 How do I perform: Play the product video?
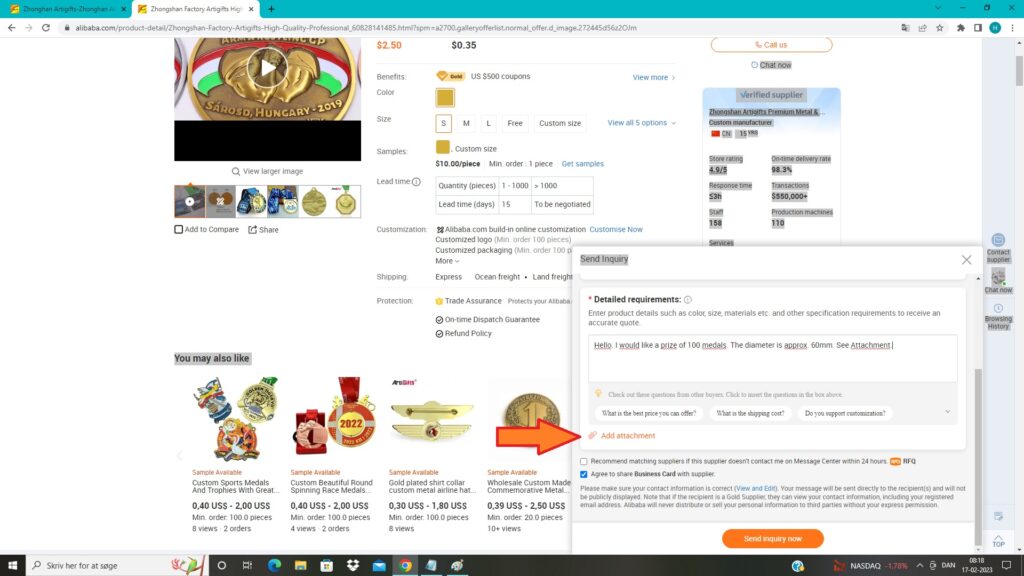pyautogui.click(x=267, y=68)
